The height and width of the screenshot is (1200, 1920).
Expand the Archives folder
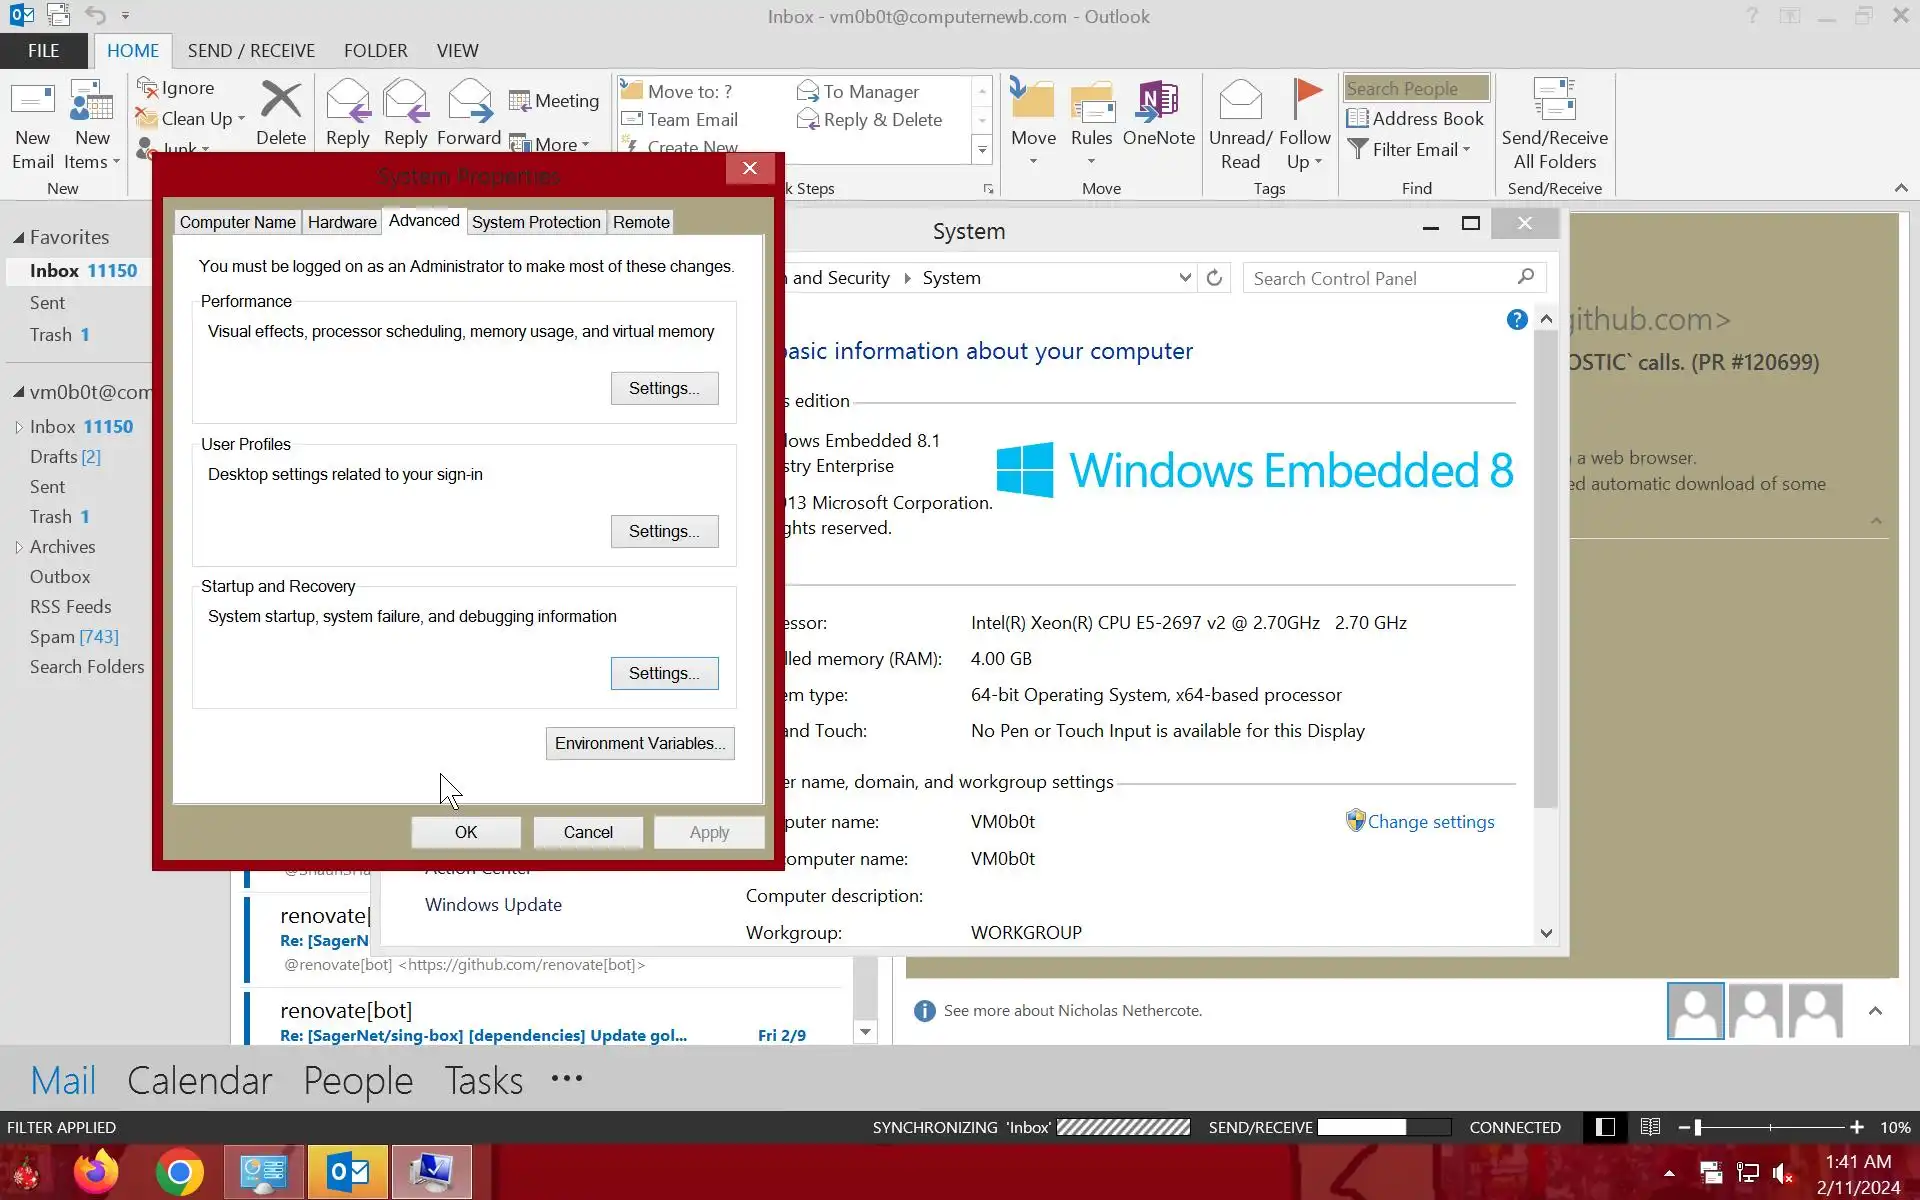[19, 547]
